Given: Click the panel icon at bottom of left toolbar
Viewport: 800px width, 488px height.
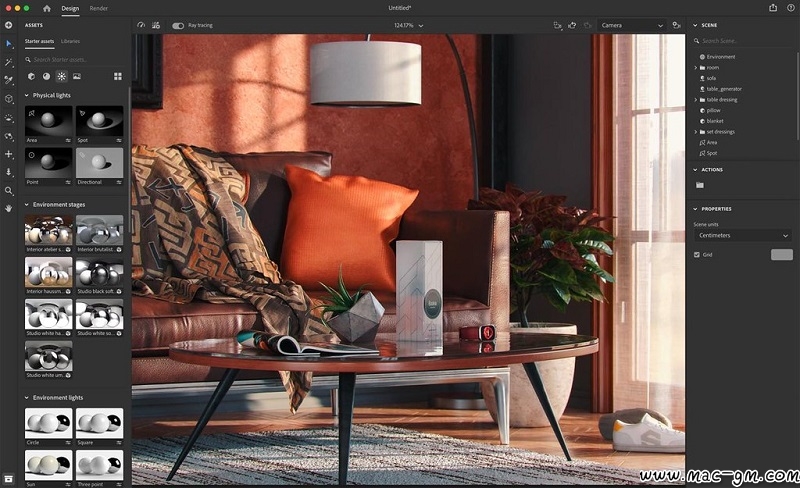Looking at the screenshot, I should click(9, 479).
